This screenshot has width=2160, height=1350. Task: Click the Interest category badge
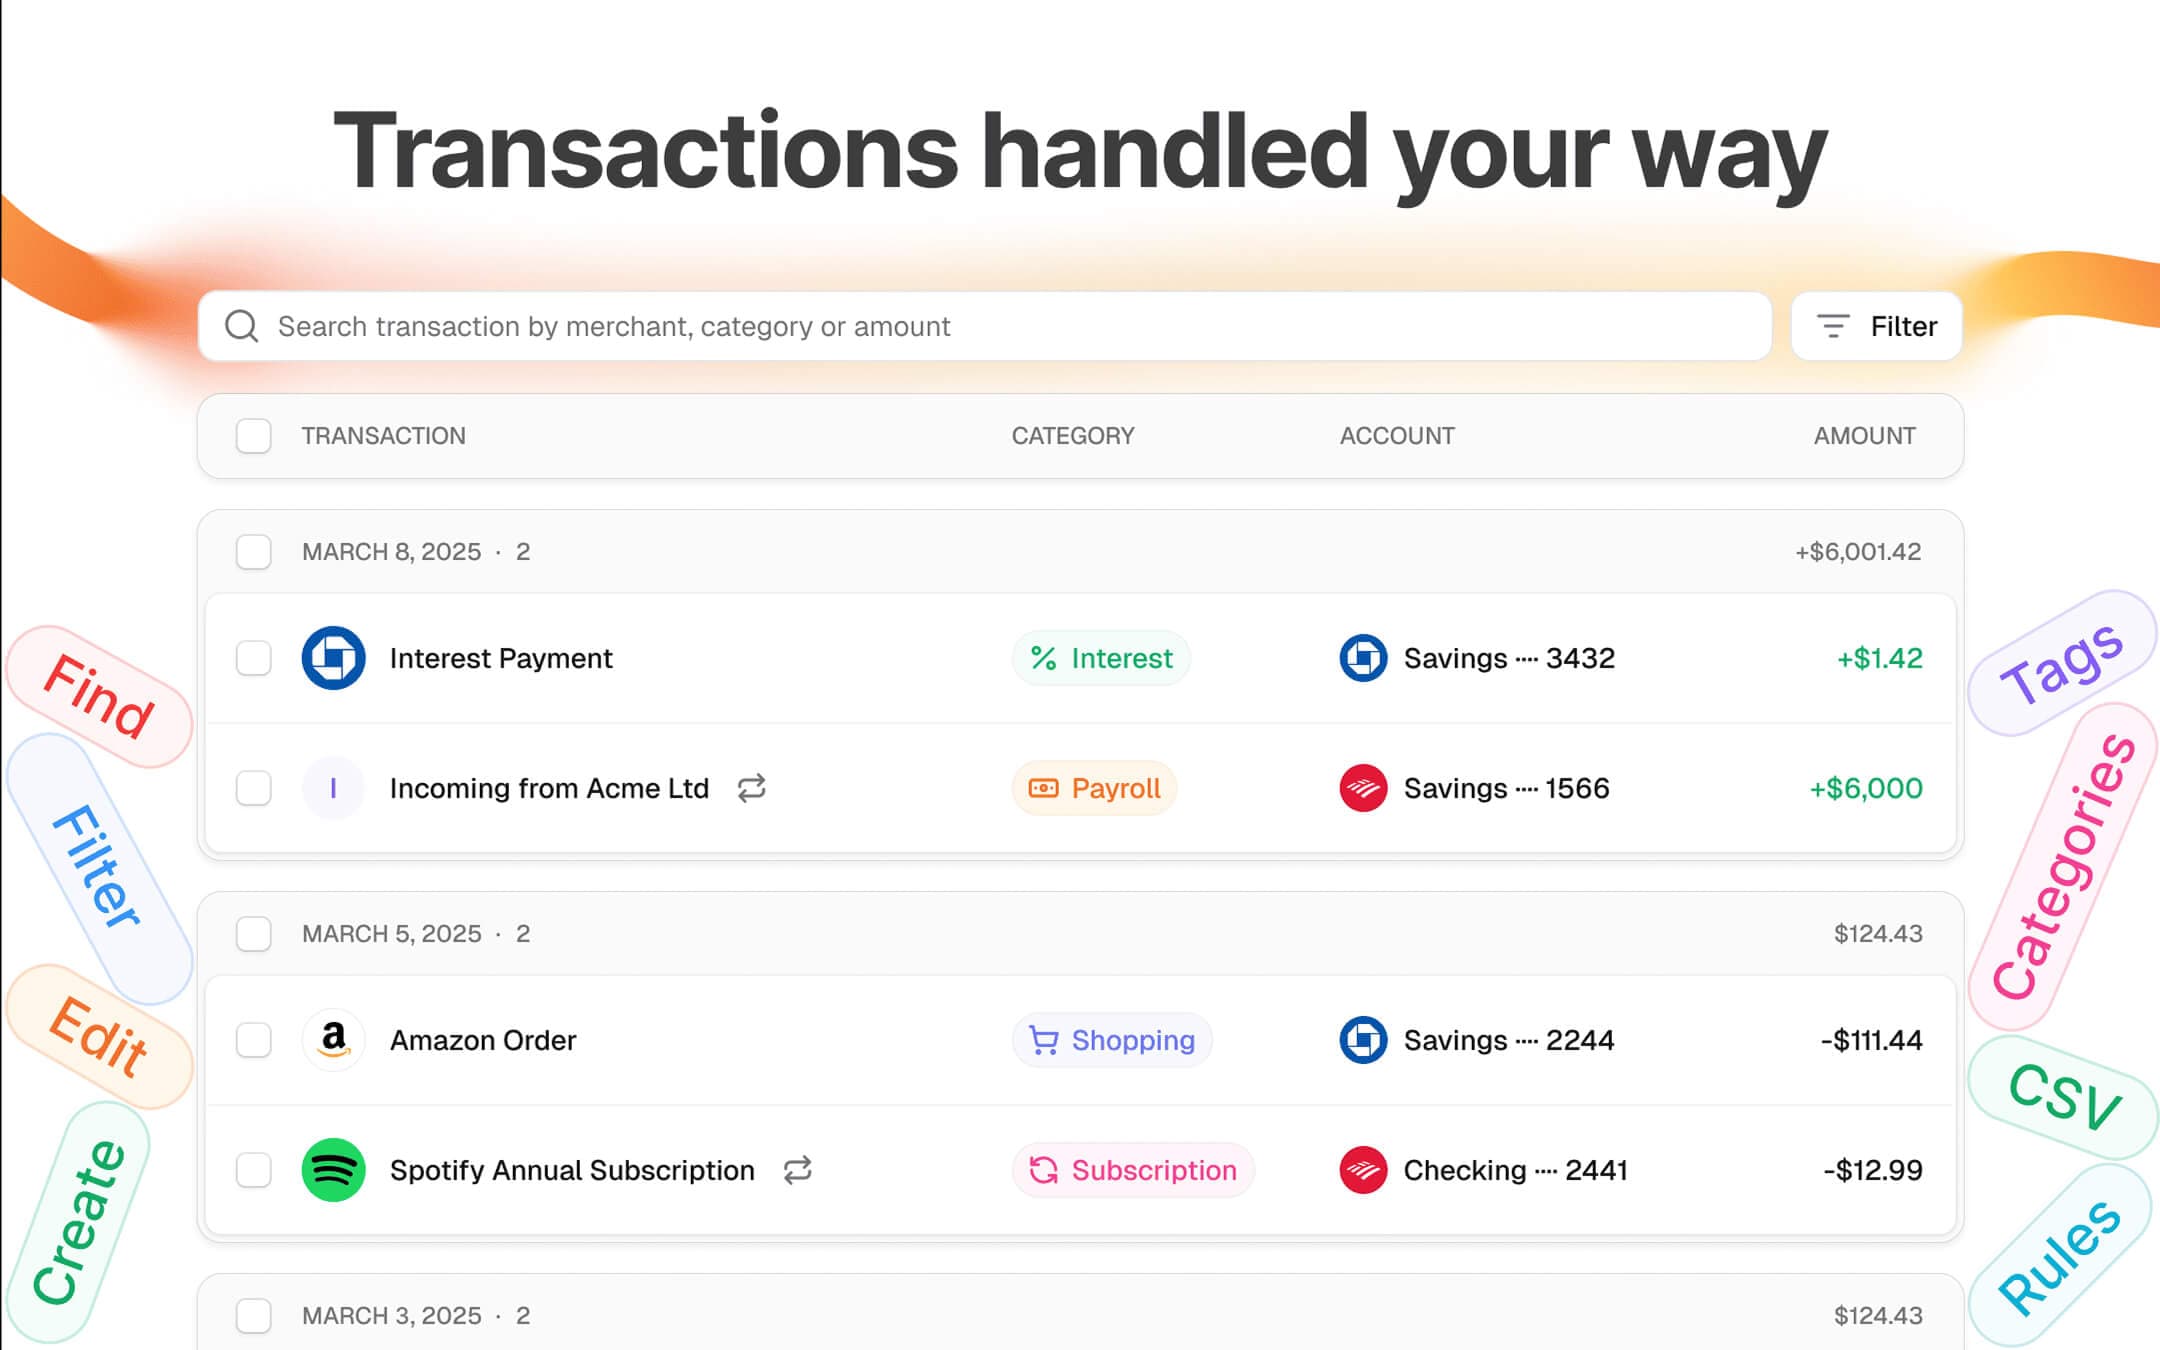coord(1100,658)
